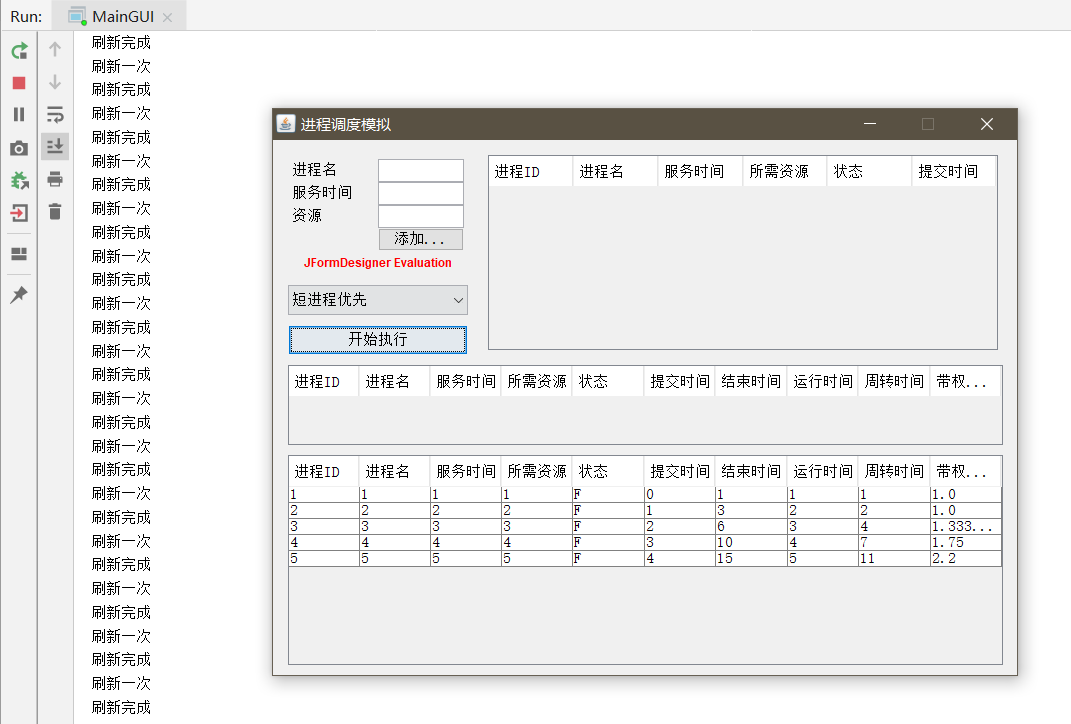1071x724 pixels.
Task: Click the end time cell showing 10
Action: click(x=751, y=542)
